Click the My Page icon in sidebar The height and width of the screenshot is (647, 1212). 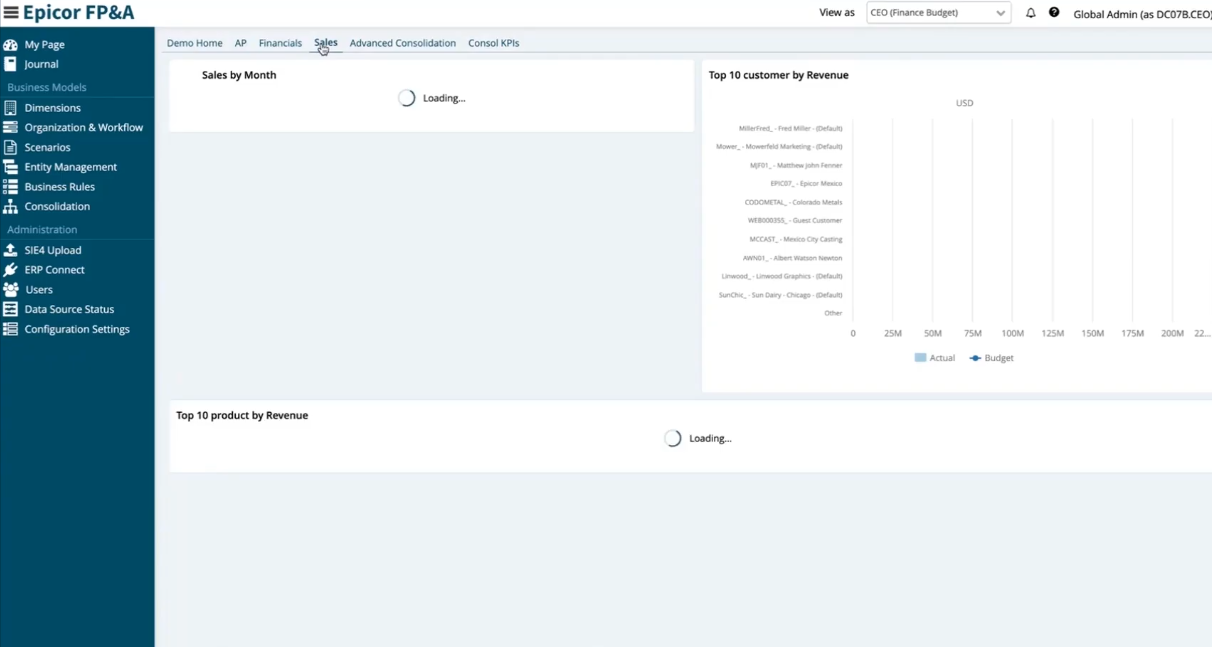click(x=10, y=45)
